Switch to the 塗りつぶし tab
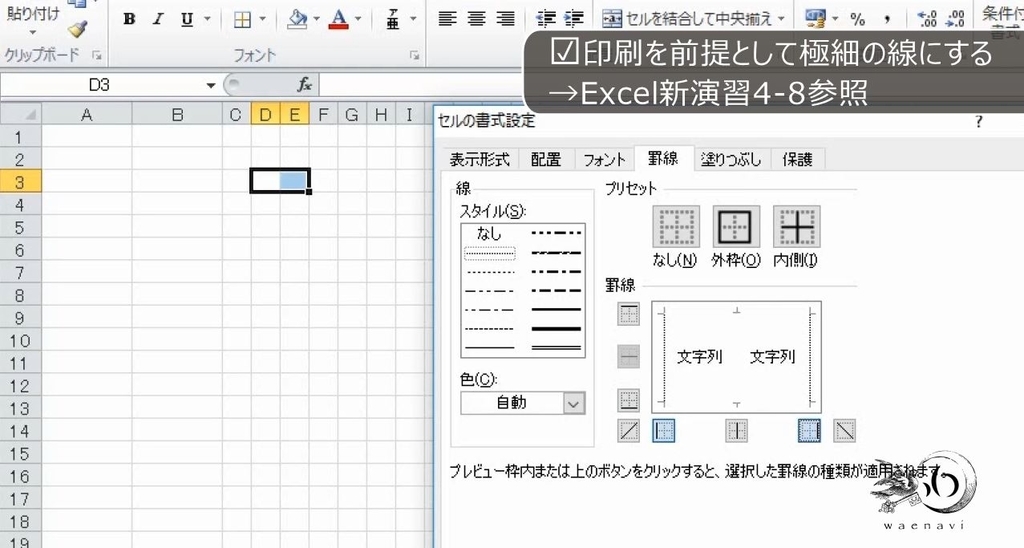This screenshot has height=548, width=1024. 731,159
